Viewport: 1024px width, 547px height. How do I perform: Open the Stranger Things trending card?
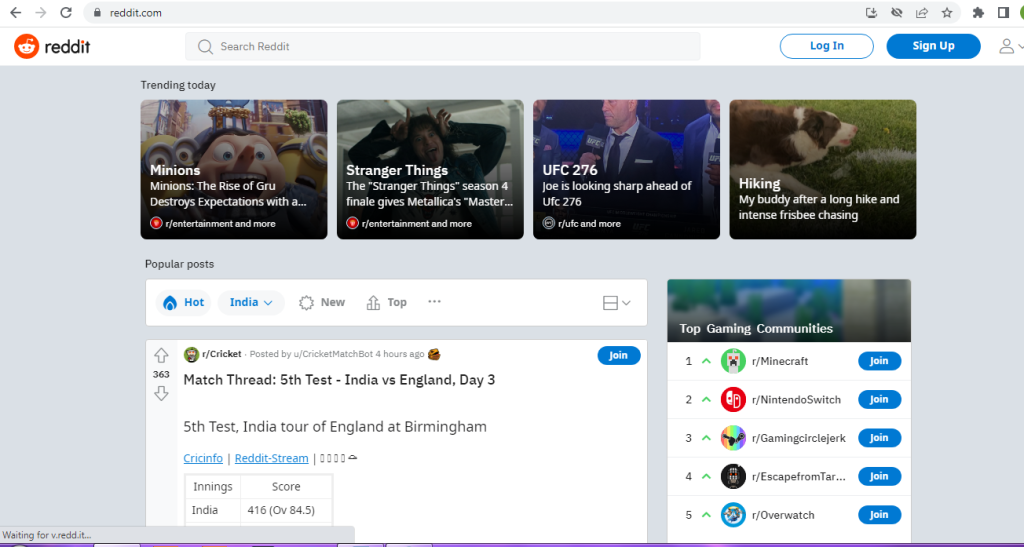(430, 170)
